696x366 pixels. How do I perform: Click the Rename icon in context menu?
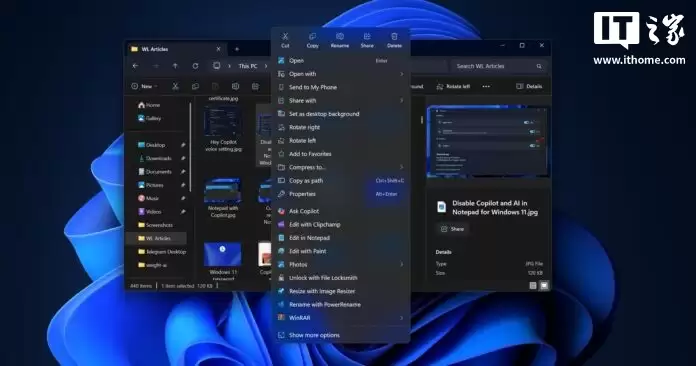pos(340,36)
